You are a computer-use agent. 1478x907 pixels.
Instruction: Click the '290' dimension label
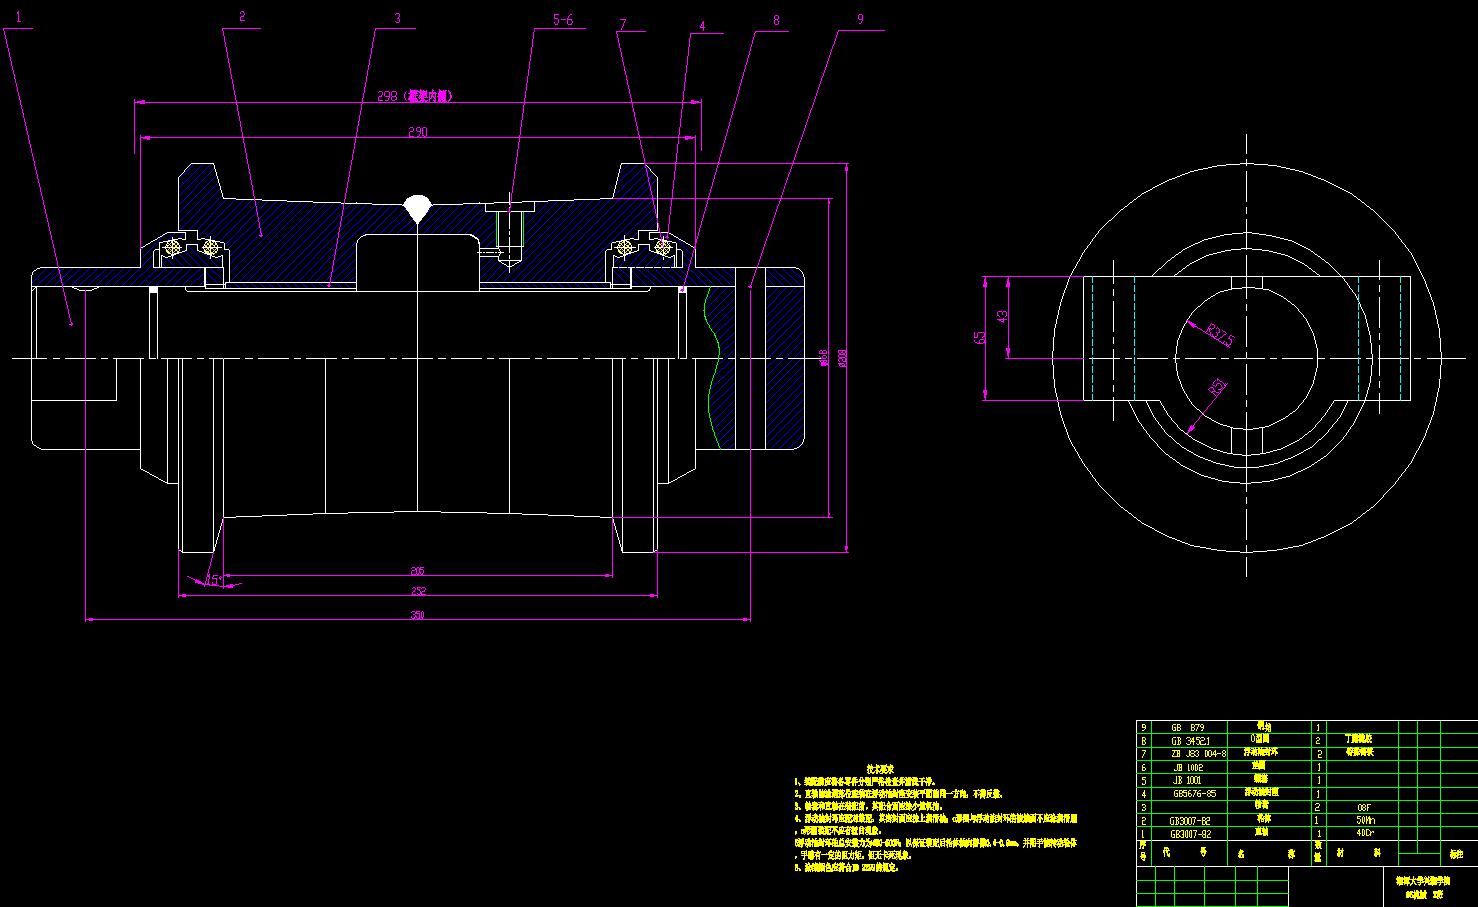pos(418,132)
